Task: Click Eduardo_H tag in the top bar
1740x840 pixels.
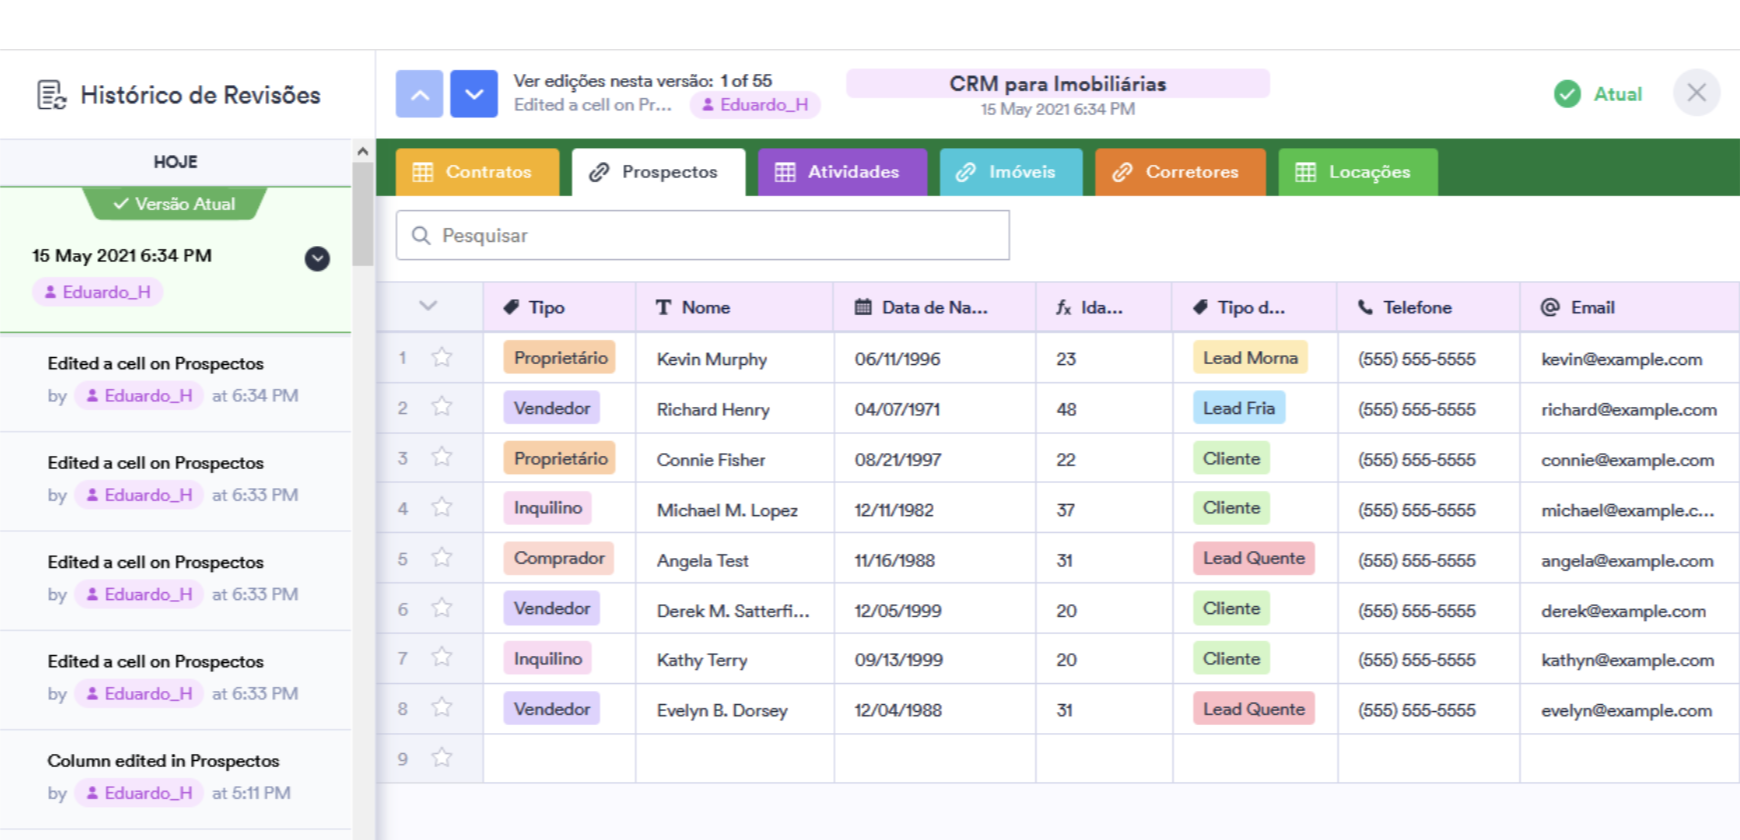Action: click(755, 105)
